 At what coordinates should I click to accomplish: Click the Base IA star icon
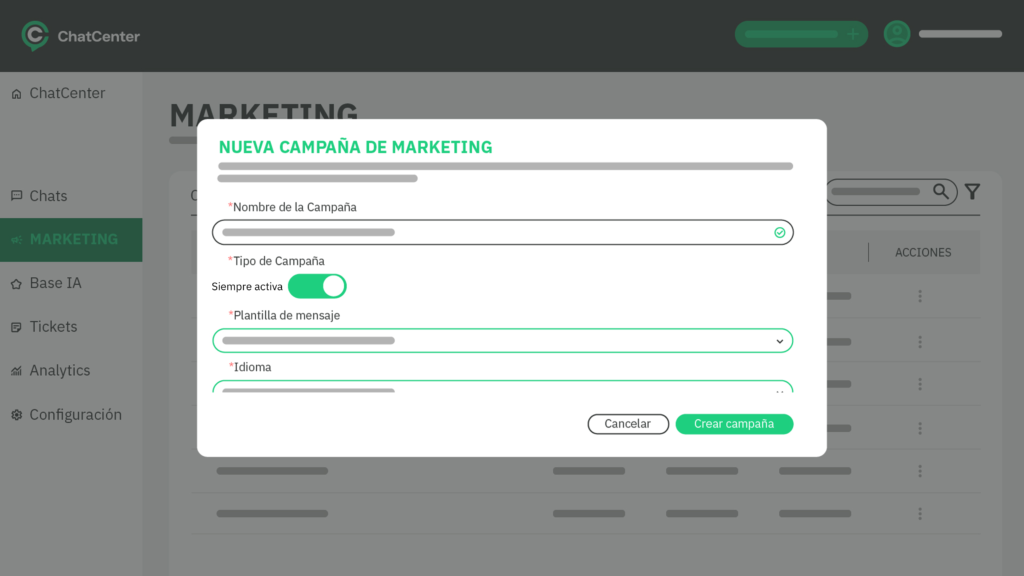coord(16,284)
